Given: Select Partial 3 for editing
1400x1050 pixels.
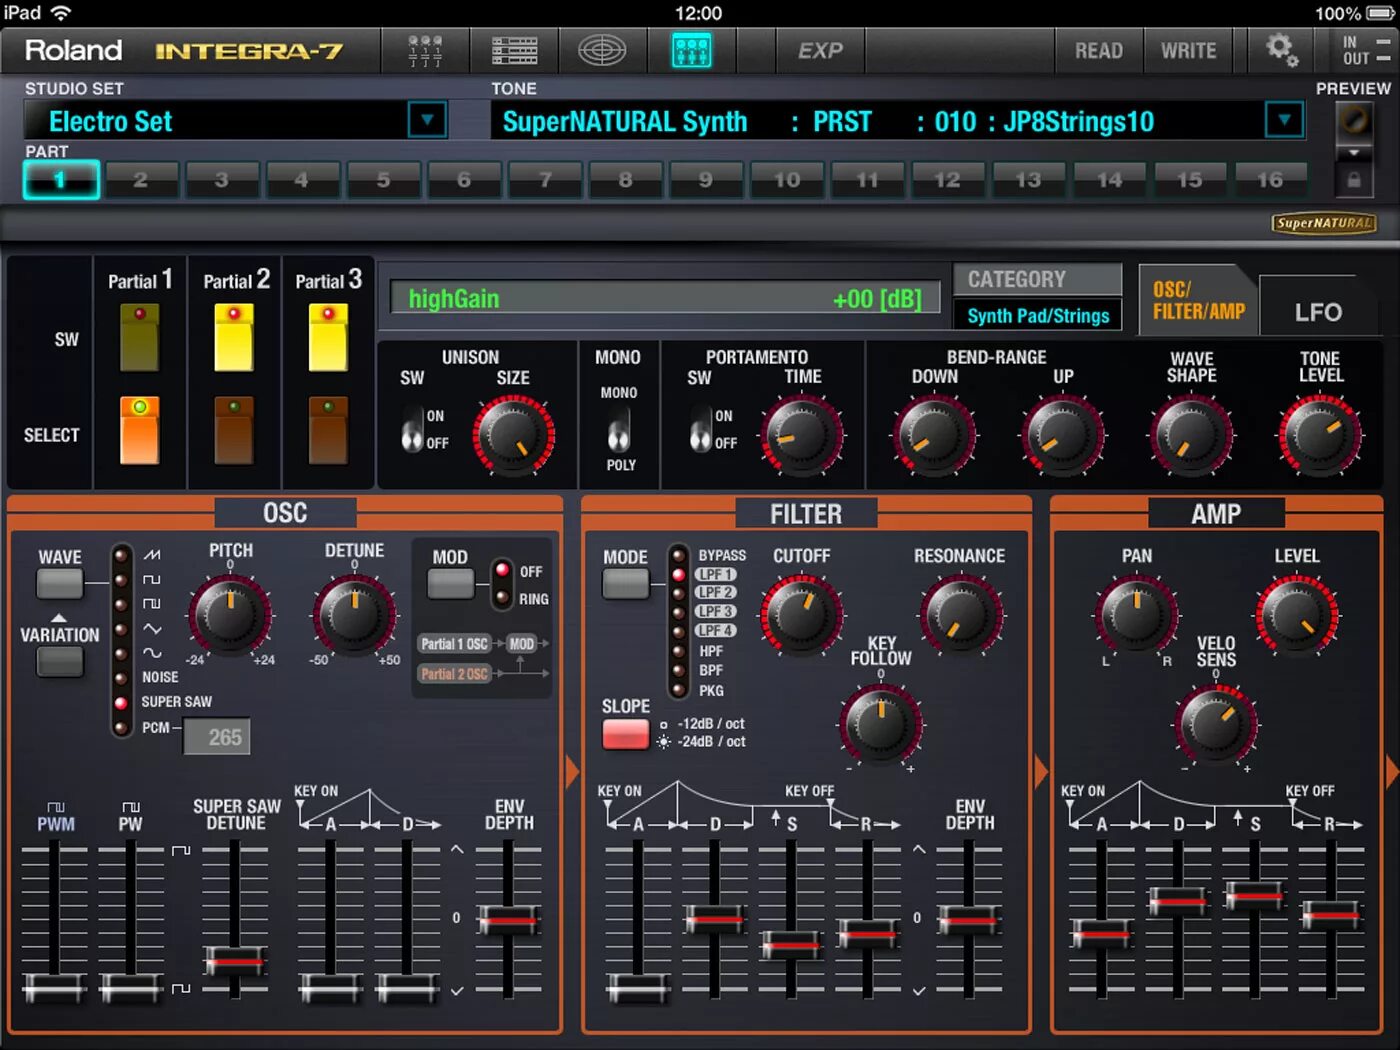Looking at the screenshot, I should pyautogui.click(x=328, y=431).
